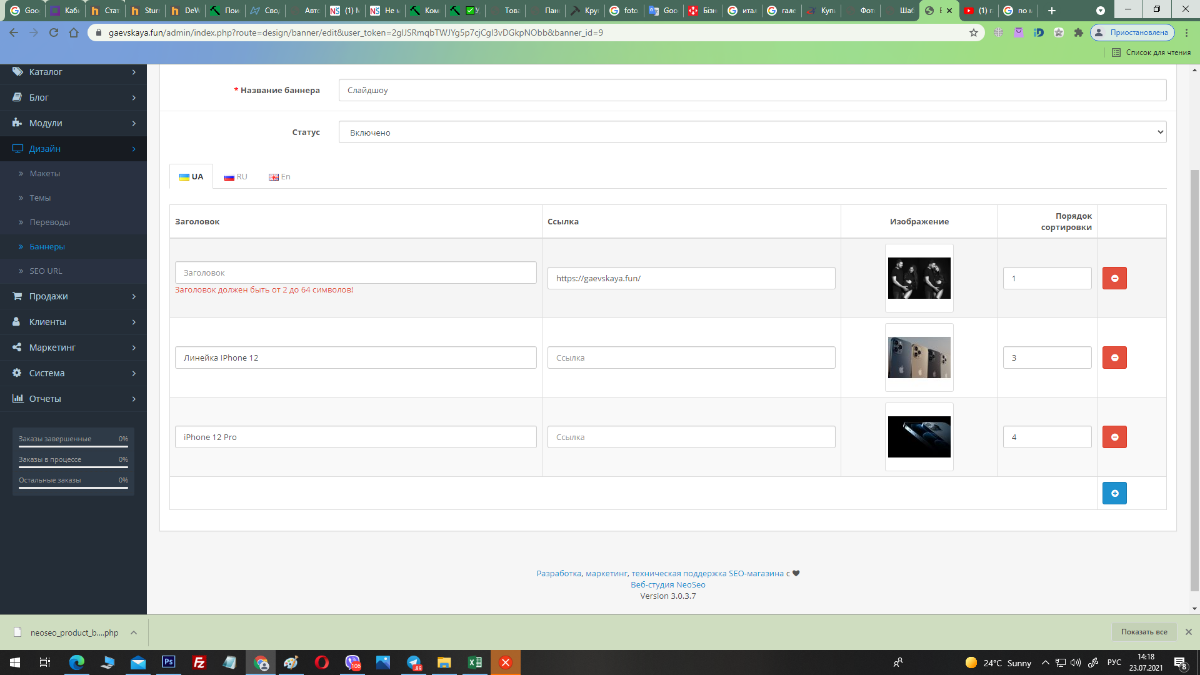Image resolution: width=1200 pixels, height=675 pixels.
Task: Expand the Каталог menu chevron
Action: [x=134, y=72]
